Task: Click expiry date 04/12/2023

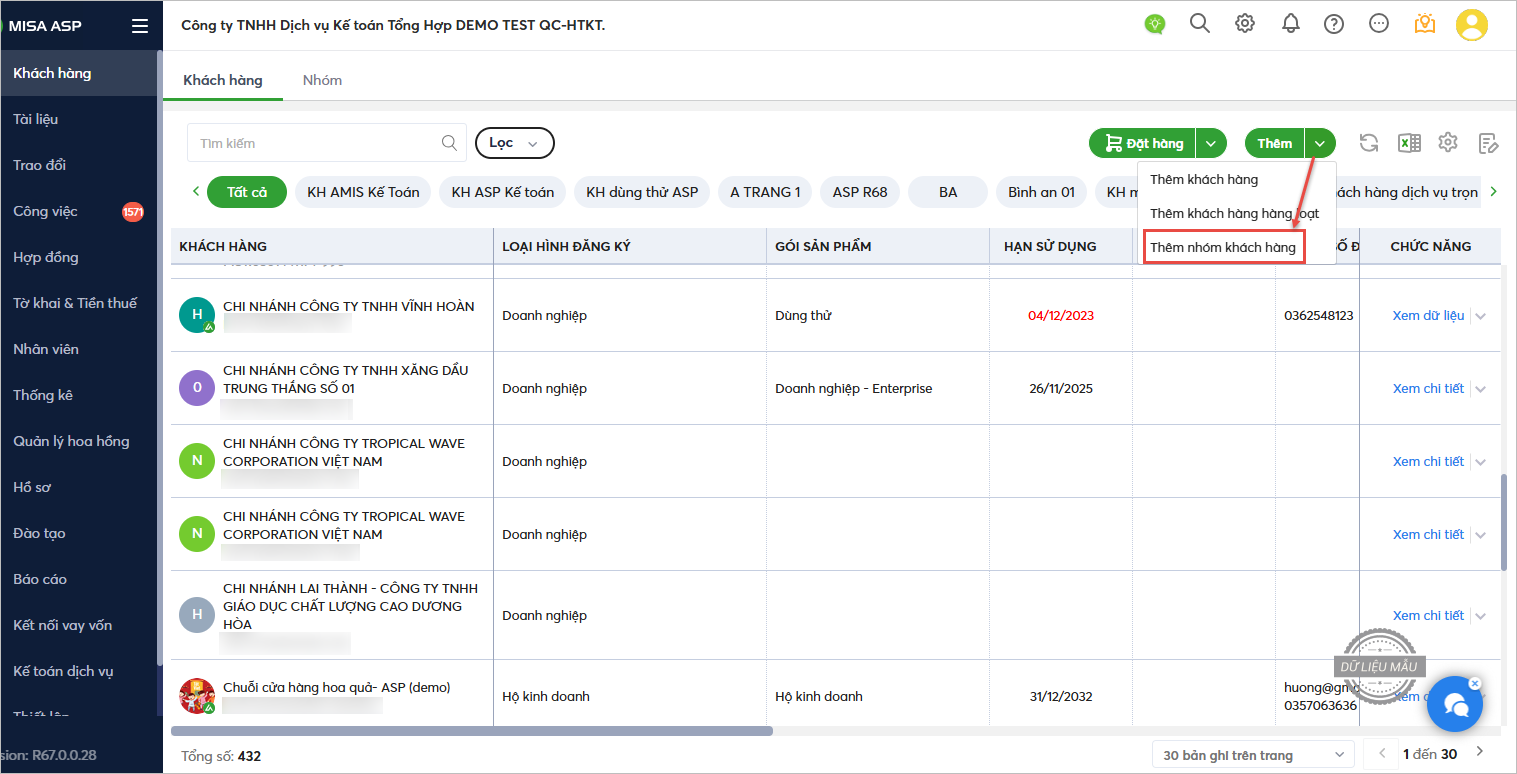Action: coord(1061,316)
